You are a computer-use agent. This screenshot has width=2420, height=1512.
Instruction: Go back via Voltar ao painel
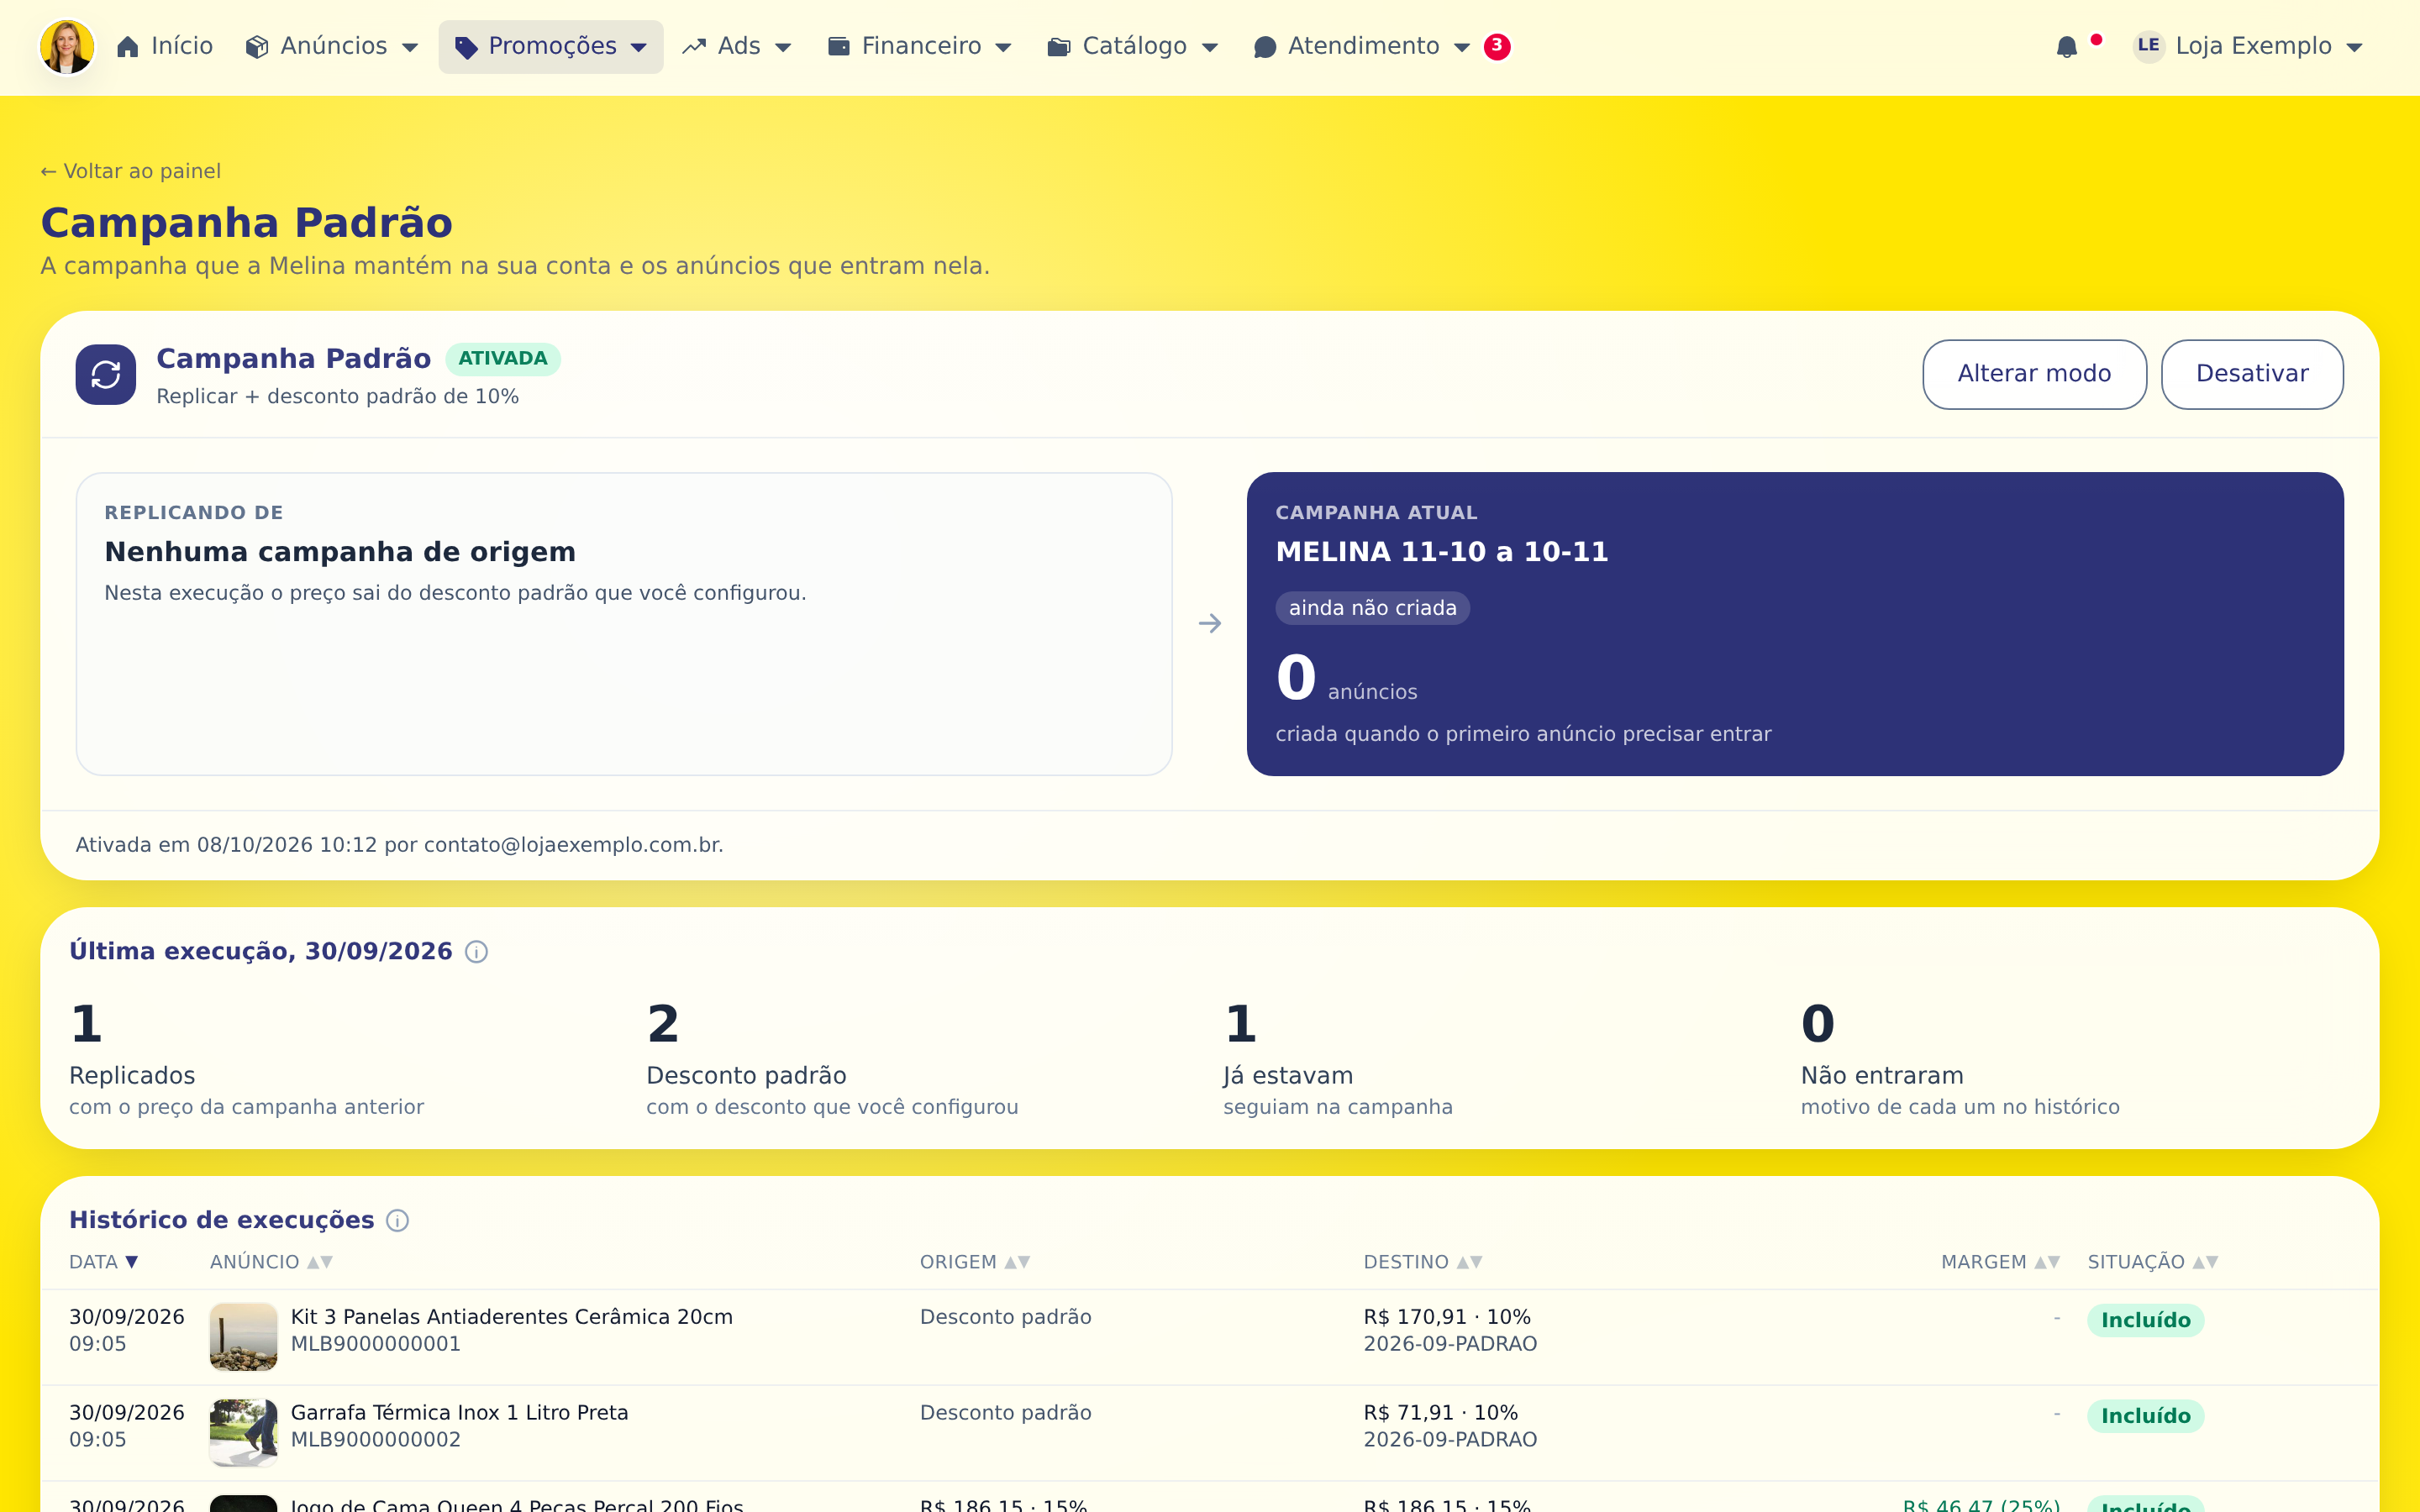[130, 171]
